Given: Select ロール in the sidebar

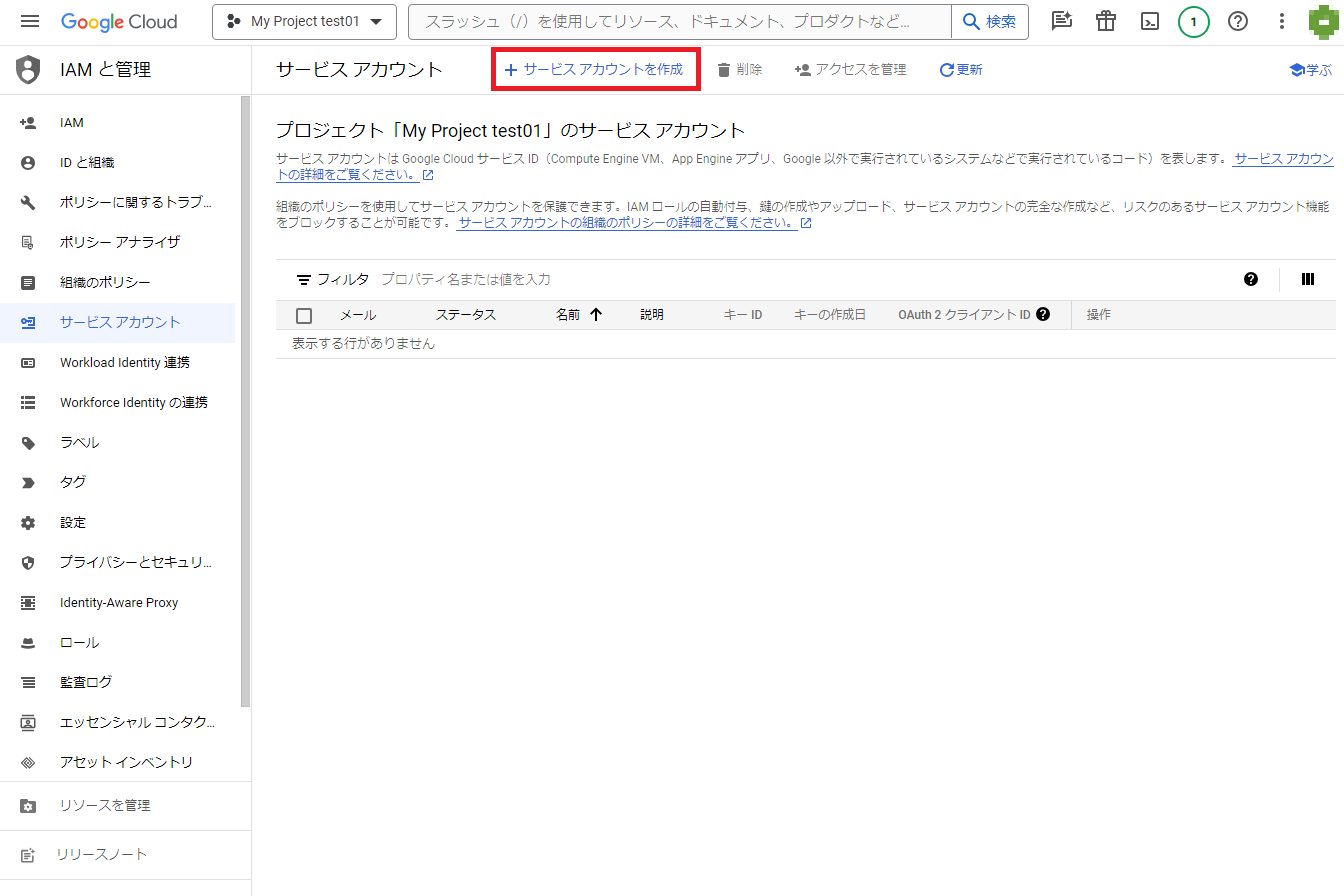Looking at the screenshot, I should tap(79, 642).
